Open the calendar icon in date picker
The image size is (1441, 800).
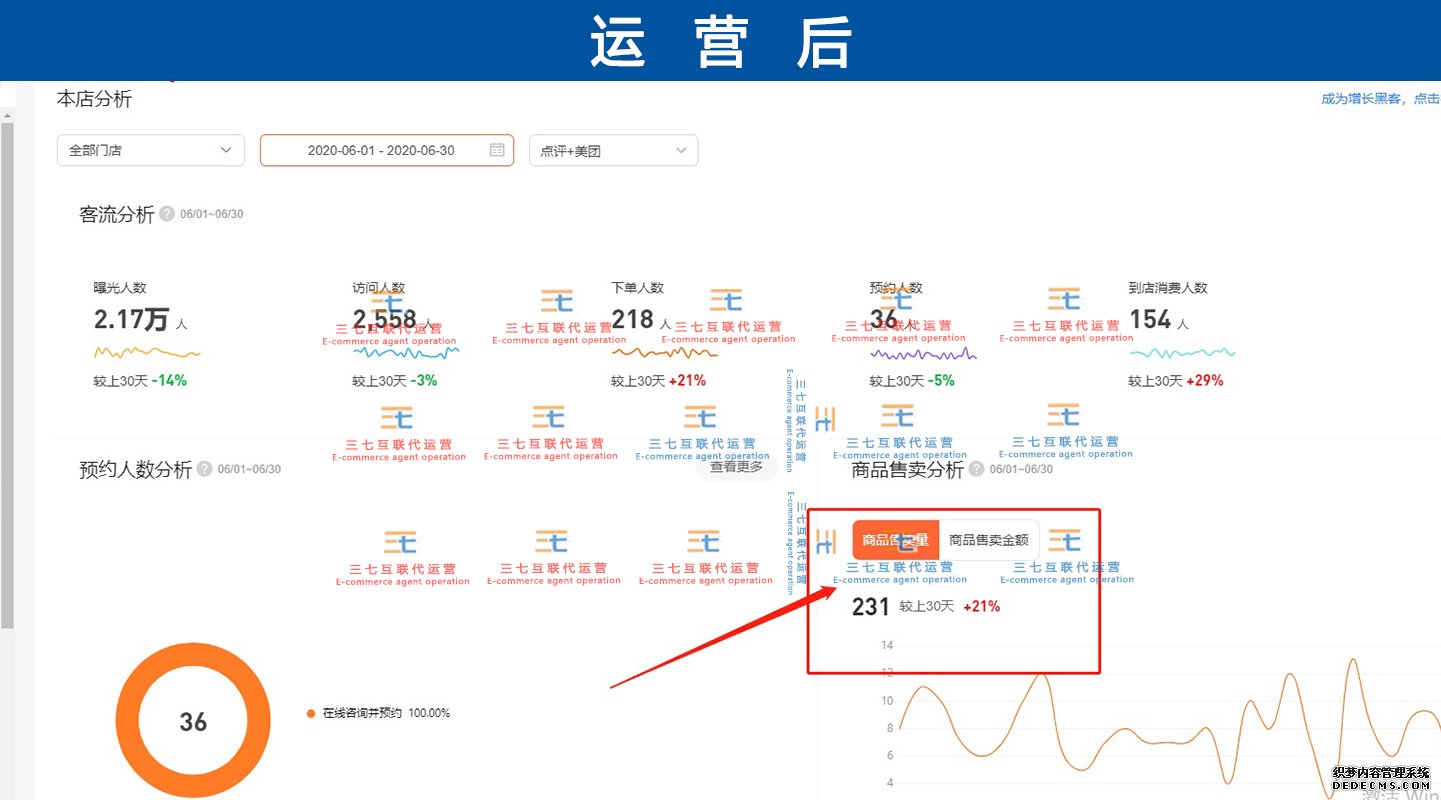pos(497,150)
